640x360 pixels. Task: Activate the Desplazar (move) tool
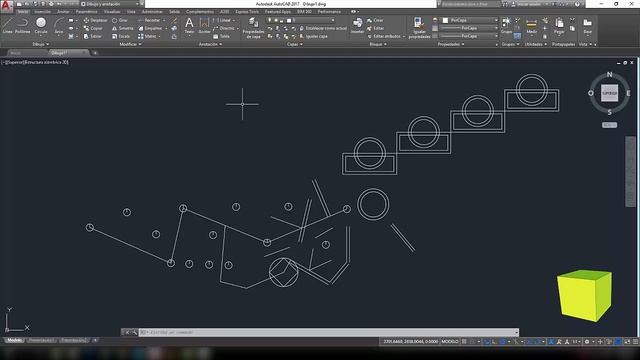coord(96,20)
